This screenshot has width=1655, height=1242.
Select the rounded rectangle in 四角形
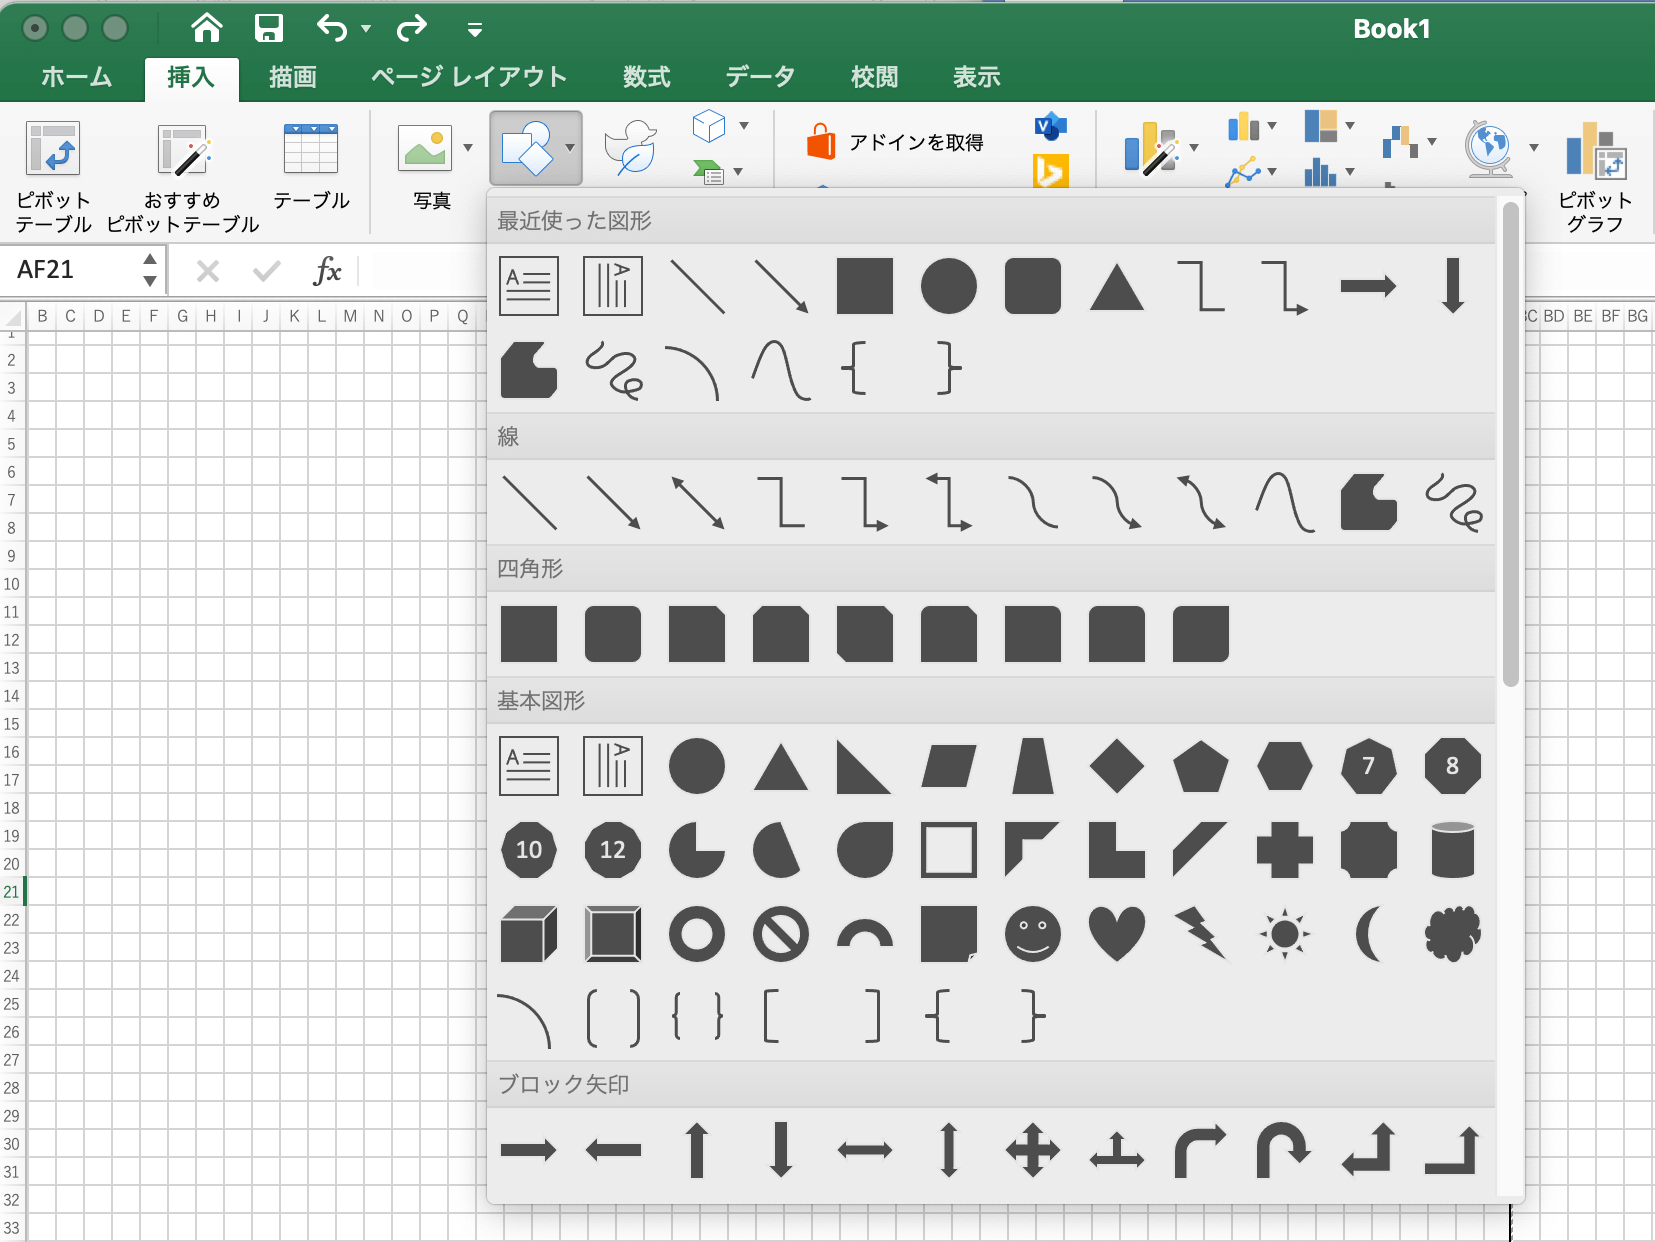click(x=613, y=634)
